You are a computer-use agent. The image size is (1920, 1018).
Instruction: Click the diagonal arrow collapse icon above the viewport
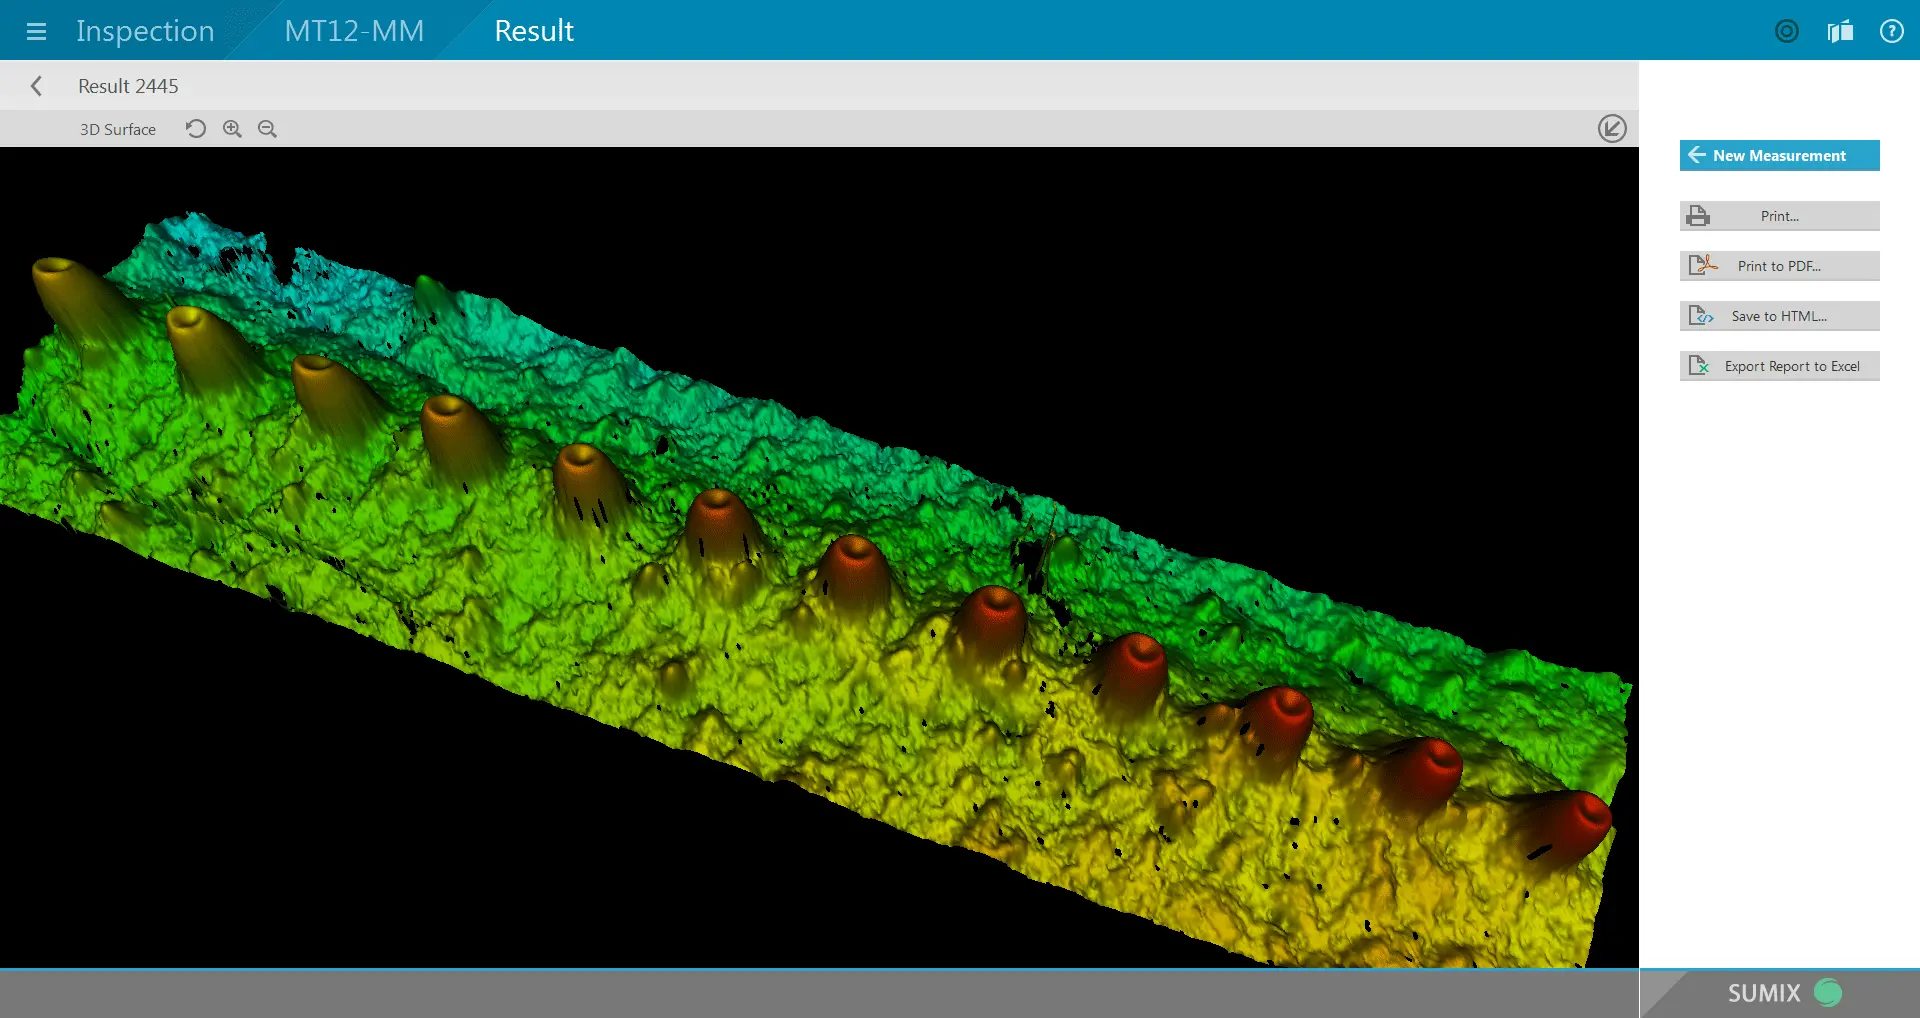[x=1612, y=128]
